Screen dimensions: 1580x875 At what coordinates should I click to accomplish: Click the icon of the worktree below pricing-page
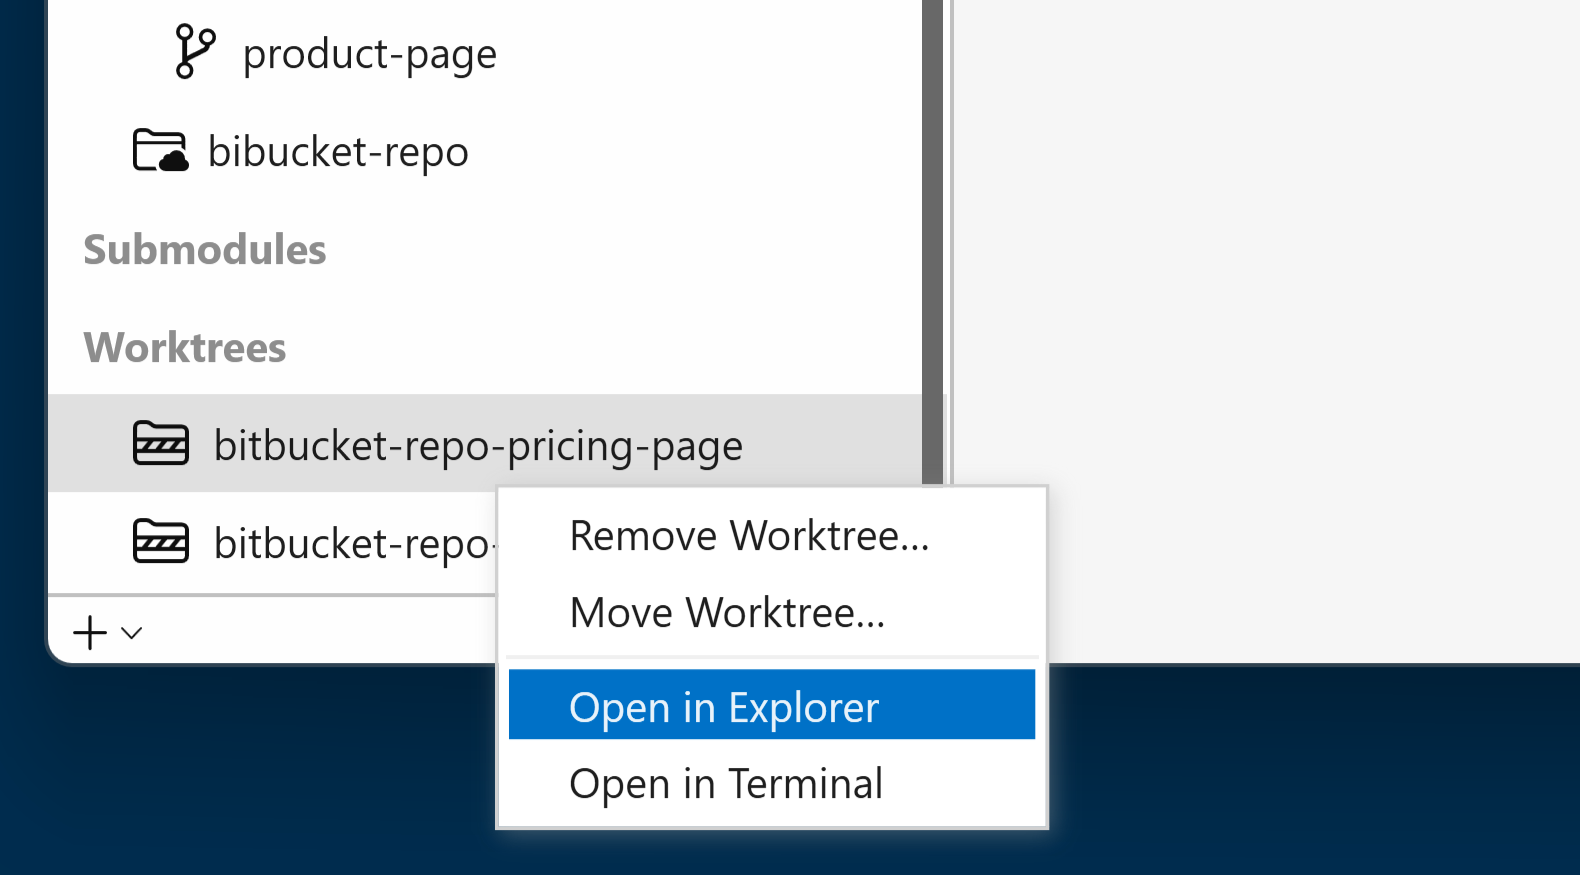(x=160, y=542)
